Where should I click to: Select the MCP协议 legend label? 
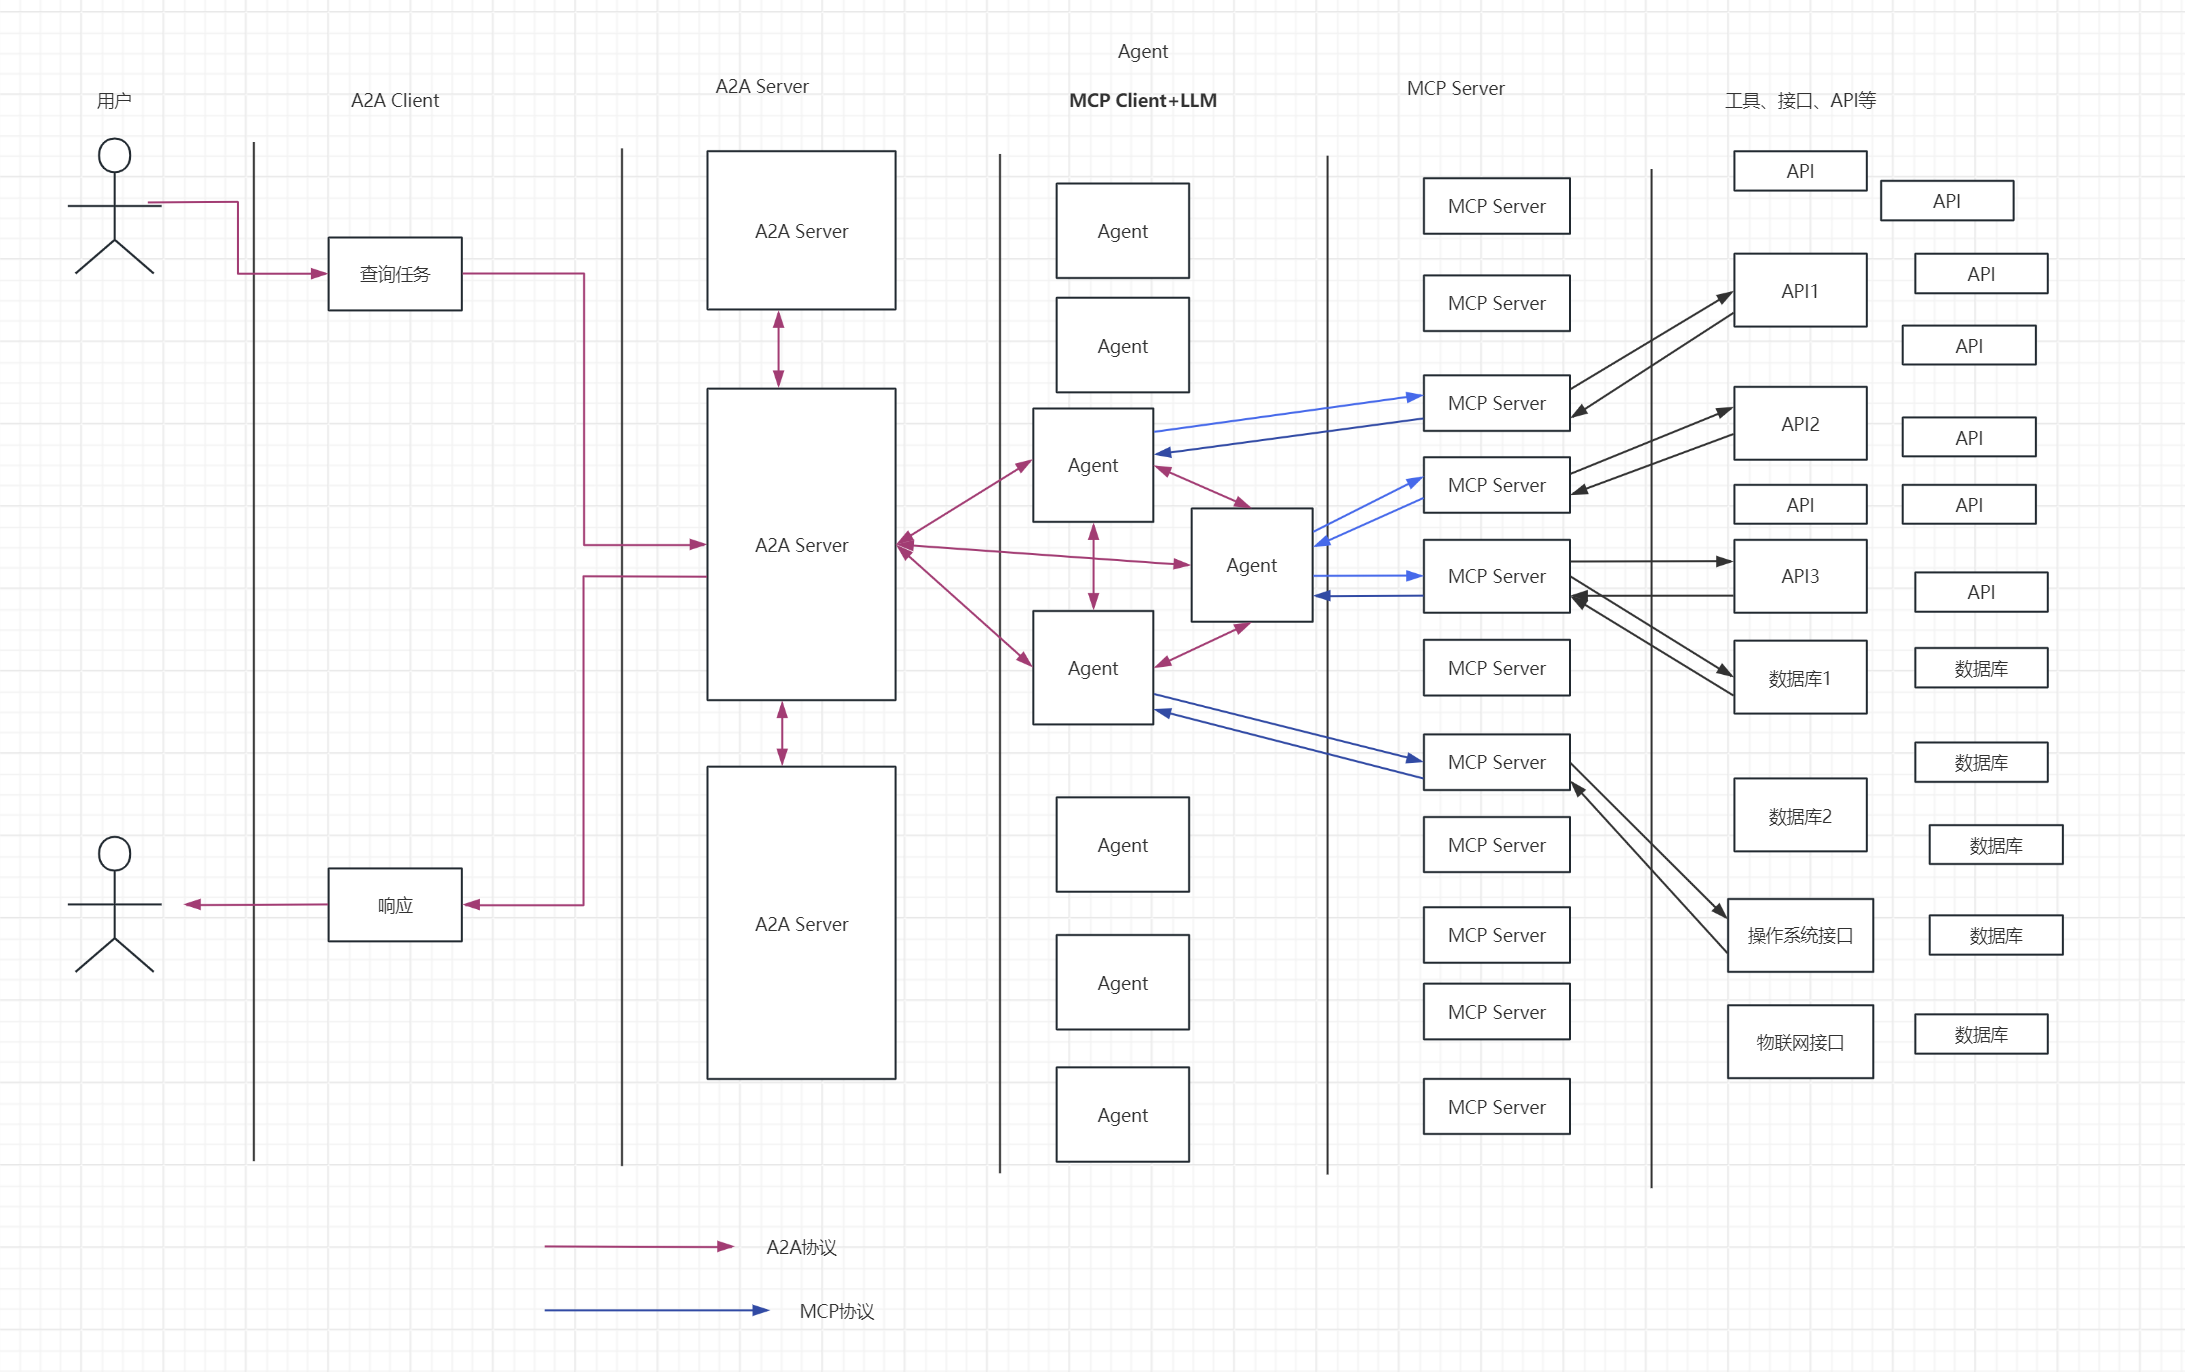[836, 1311]
